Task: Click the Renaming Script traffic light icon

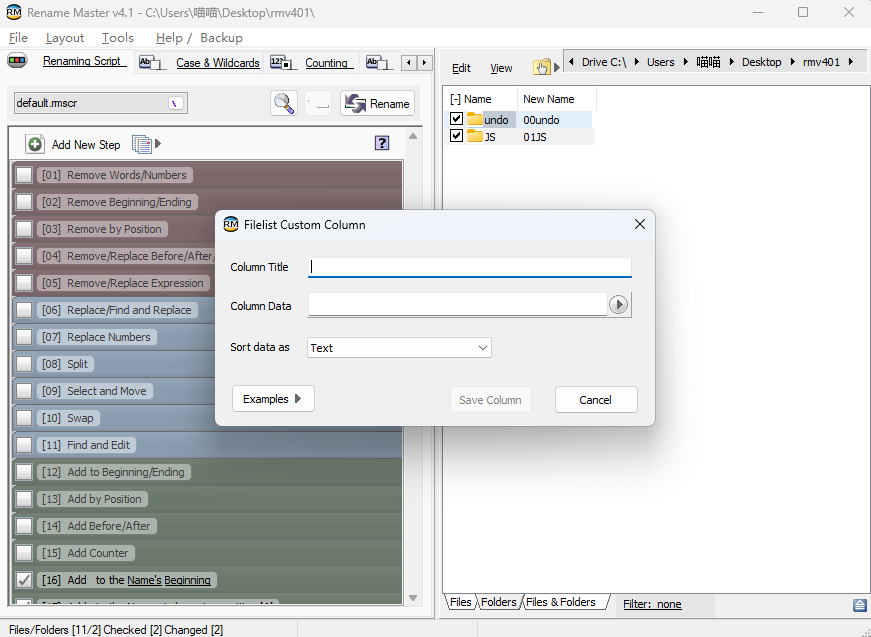Action: pyautogui.click(x=17, y=62)
